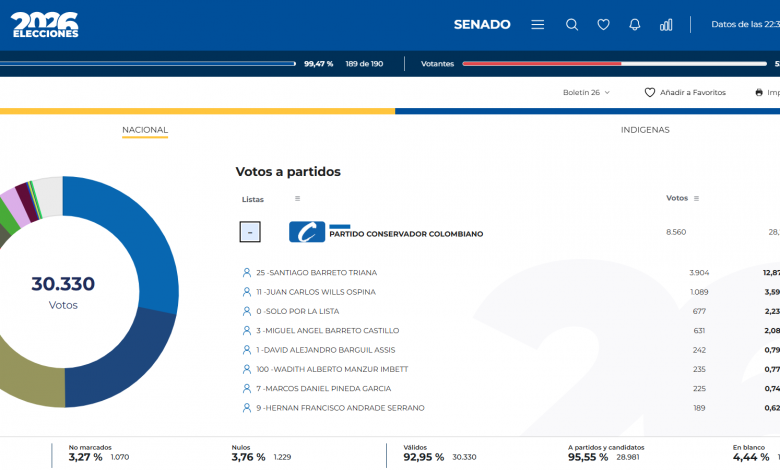Click the red Votantes progress bar

(x=541, y=64)
